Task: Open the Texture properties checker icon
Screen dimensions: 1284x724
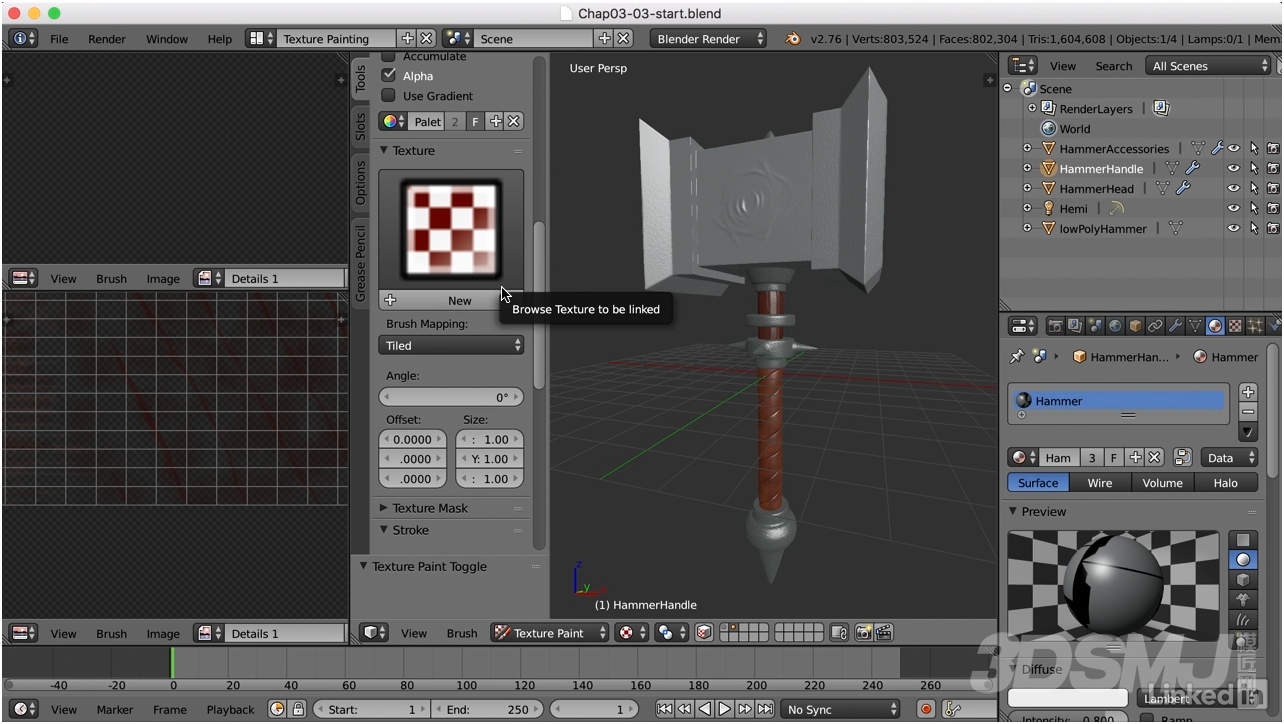Action: (1235, 326)
